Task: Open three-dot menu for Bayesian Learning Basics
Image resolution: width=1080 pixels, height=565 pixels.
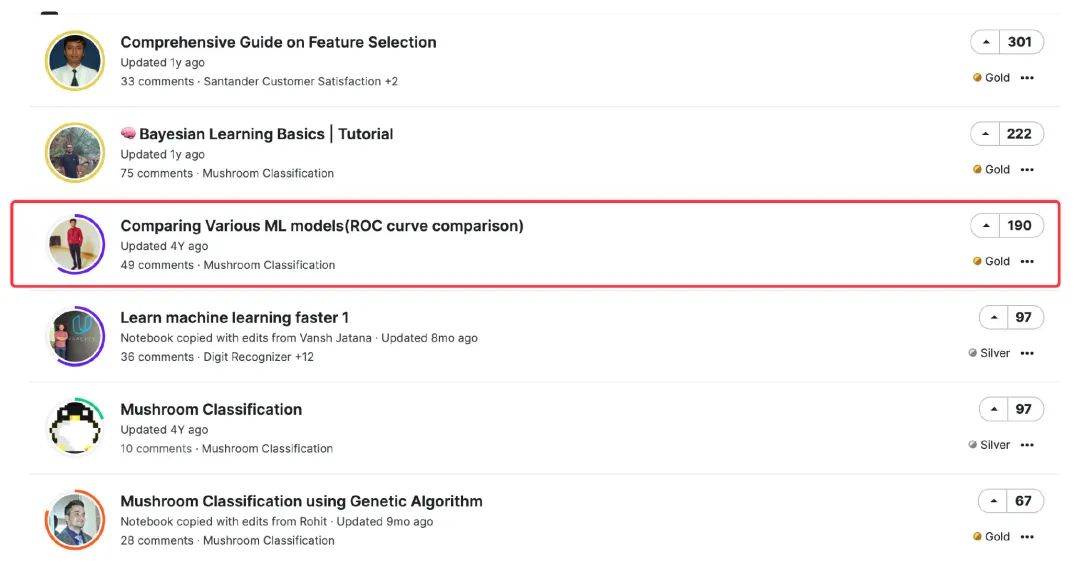Action: pos(1027,170)
